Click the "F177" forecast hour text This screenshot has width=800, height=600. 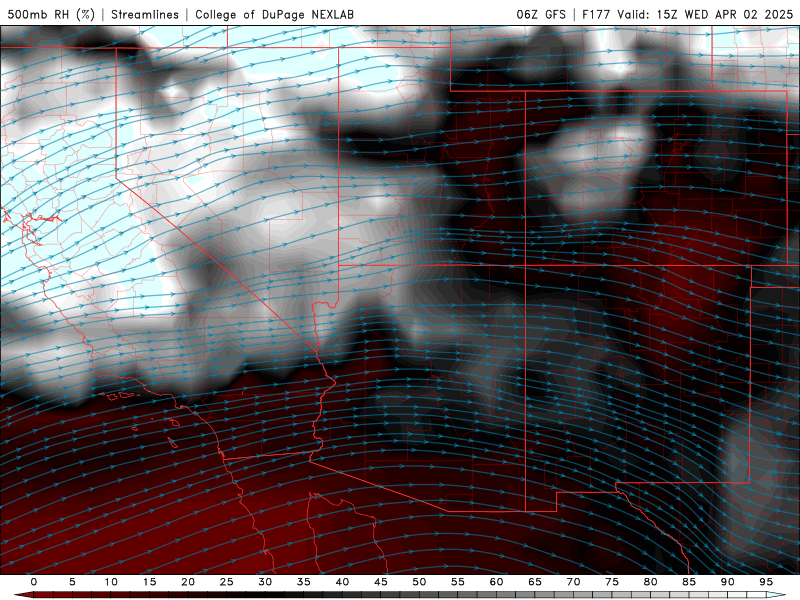coord(596,14)
